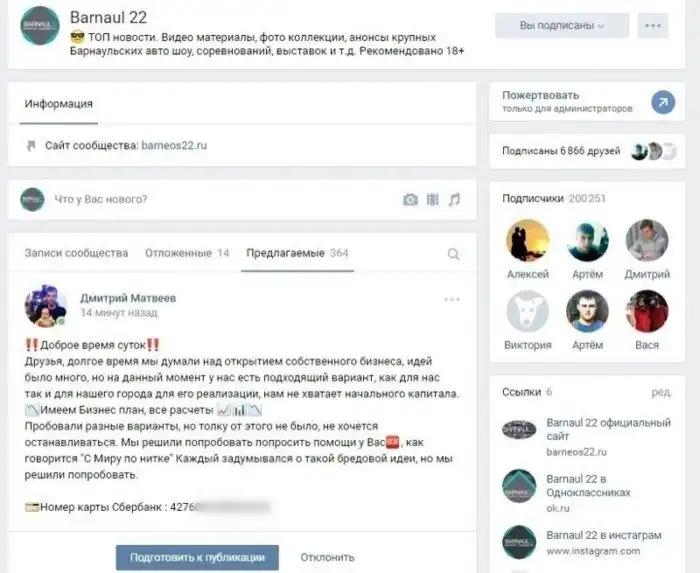Edit links via the 'ред.' link

[x=661, y=392]
